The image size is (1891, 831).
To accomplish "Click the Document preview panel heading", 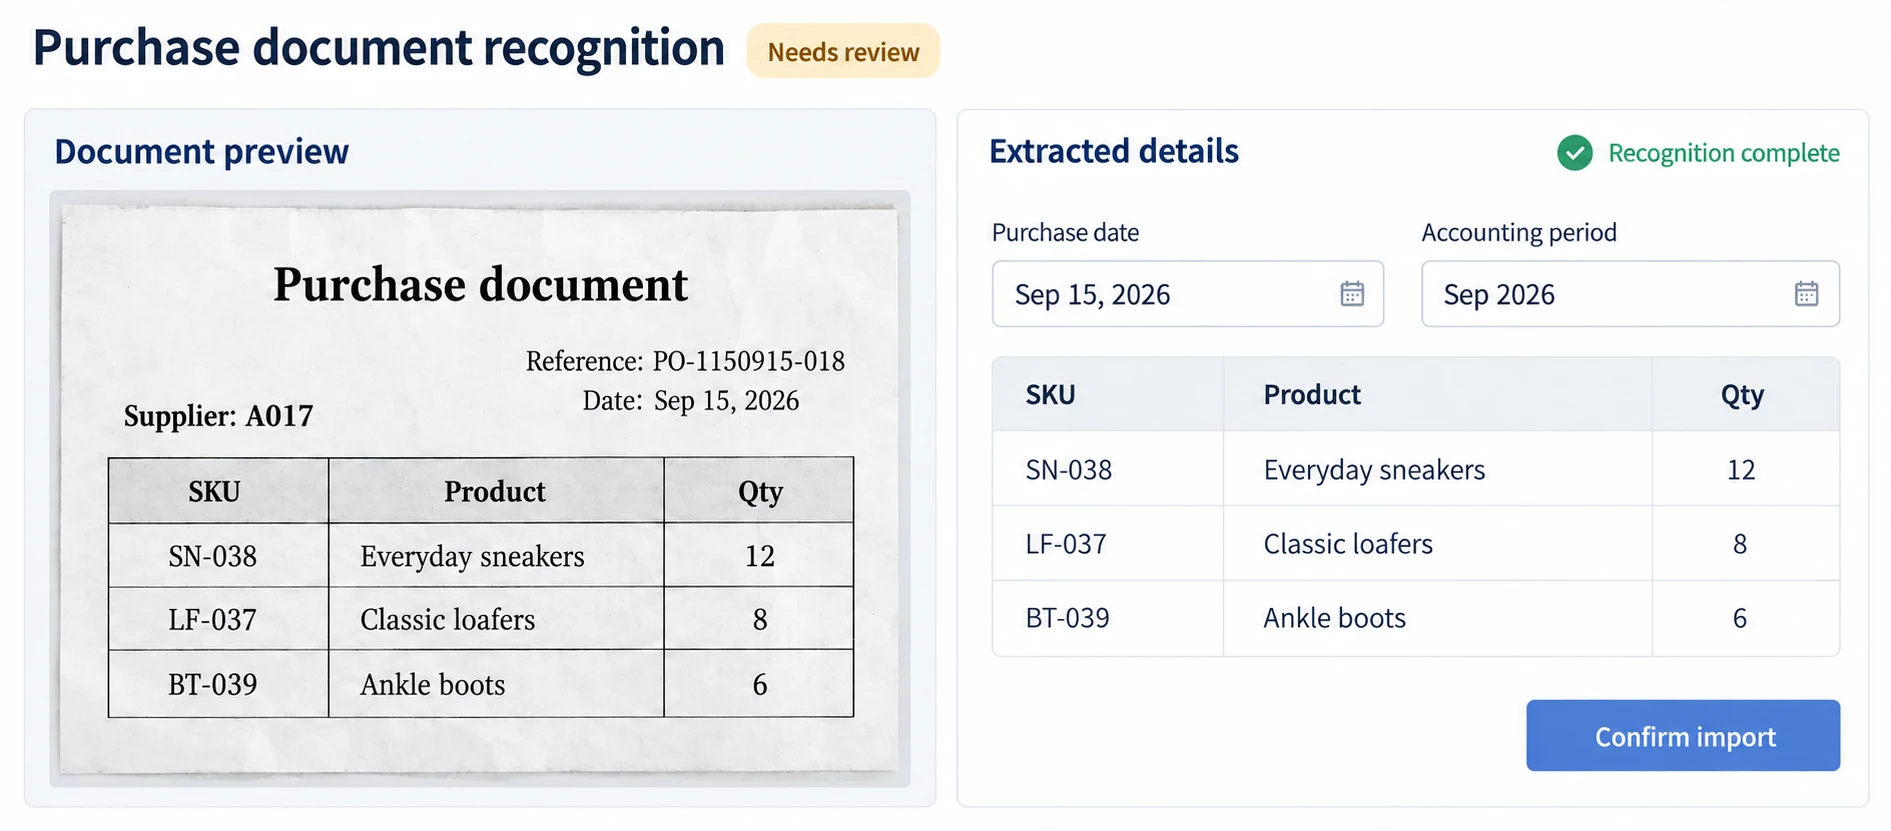I will click(x=201, y=152).
